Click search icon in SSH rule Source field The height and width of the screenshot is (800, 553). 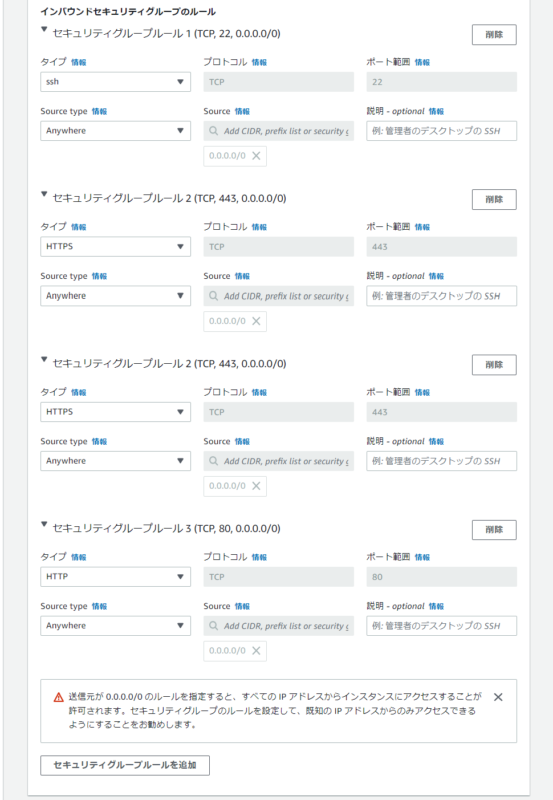tap(214, 131)
